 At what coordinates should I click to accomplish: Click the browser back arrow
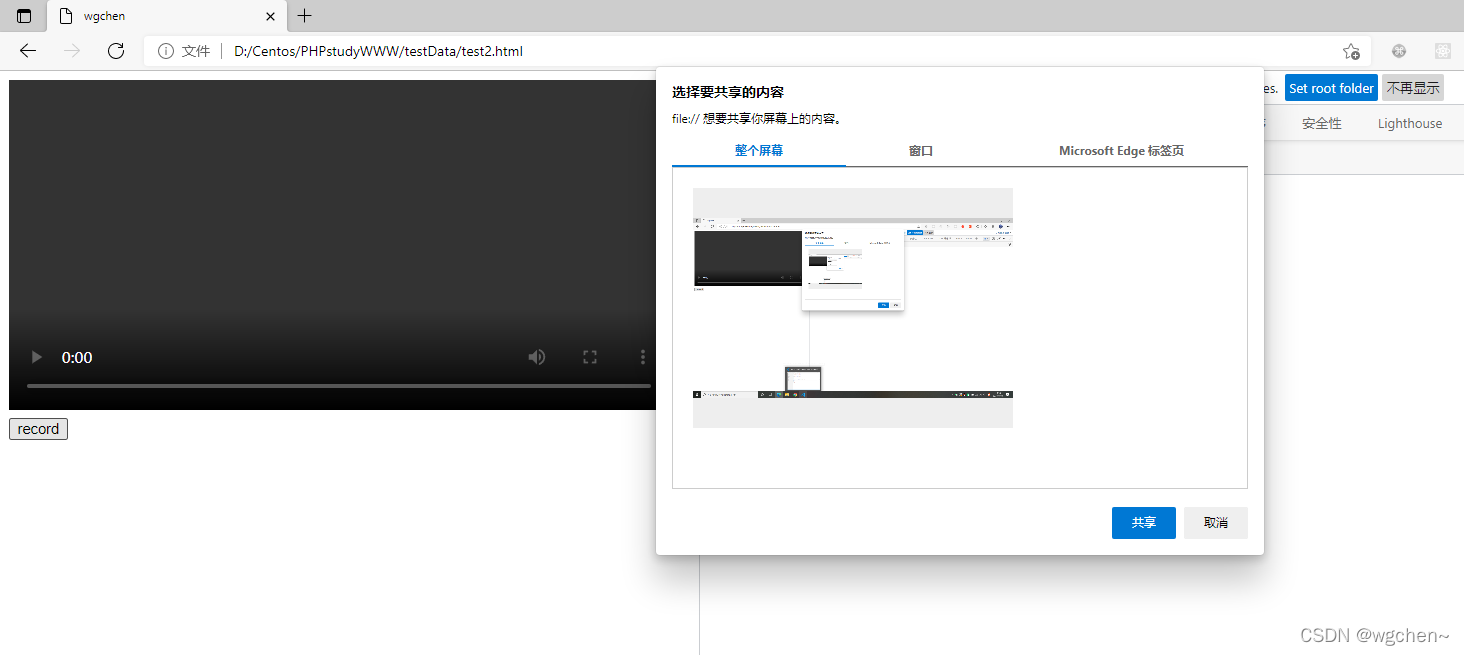[28, 51]
